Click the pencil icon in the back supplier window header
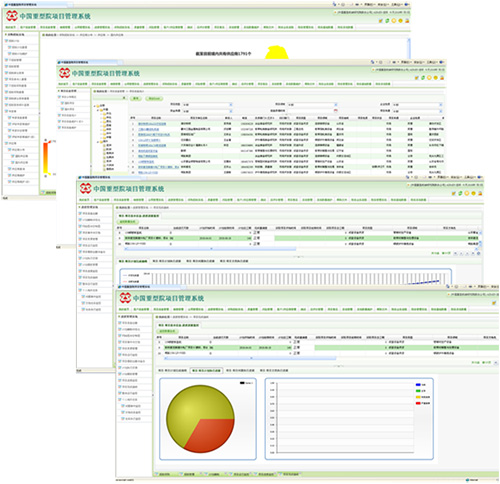The width and height of the screenshot is (500, 484). point(381,21)
